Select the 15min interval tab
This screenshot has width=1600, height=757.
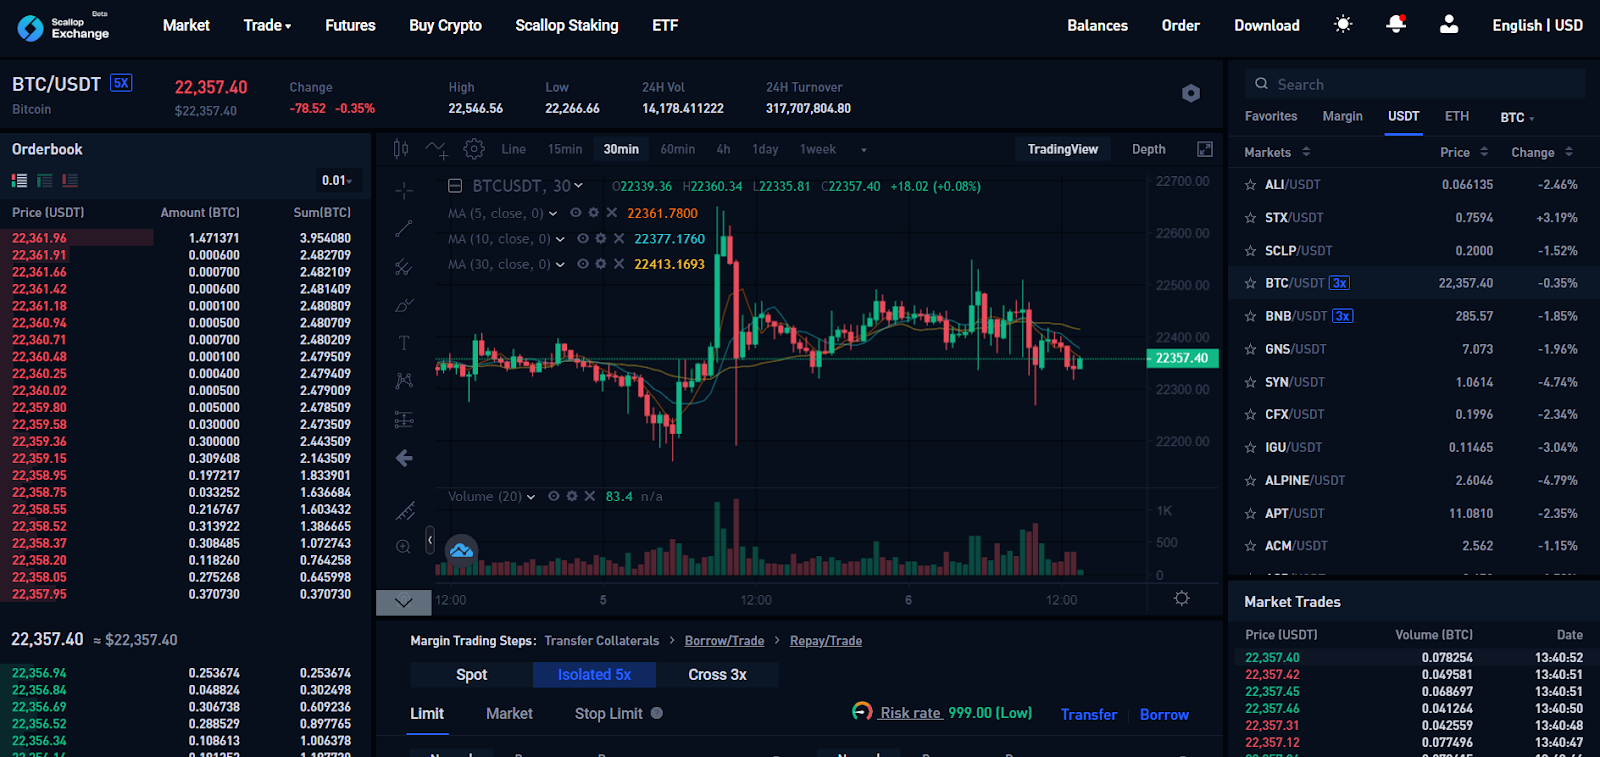tap(565, 149)
